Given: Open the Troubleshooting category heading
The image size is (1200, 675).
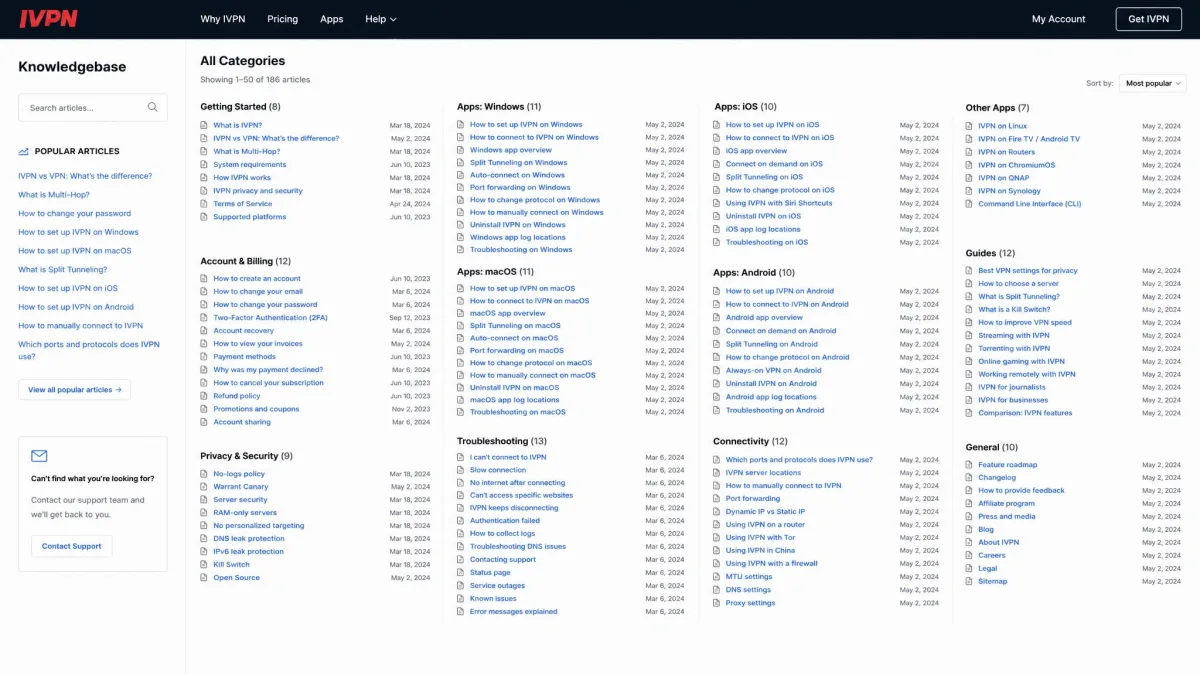Looking at the screenshot, I should point(502,441).
